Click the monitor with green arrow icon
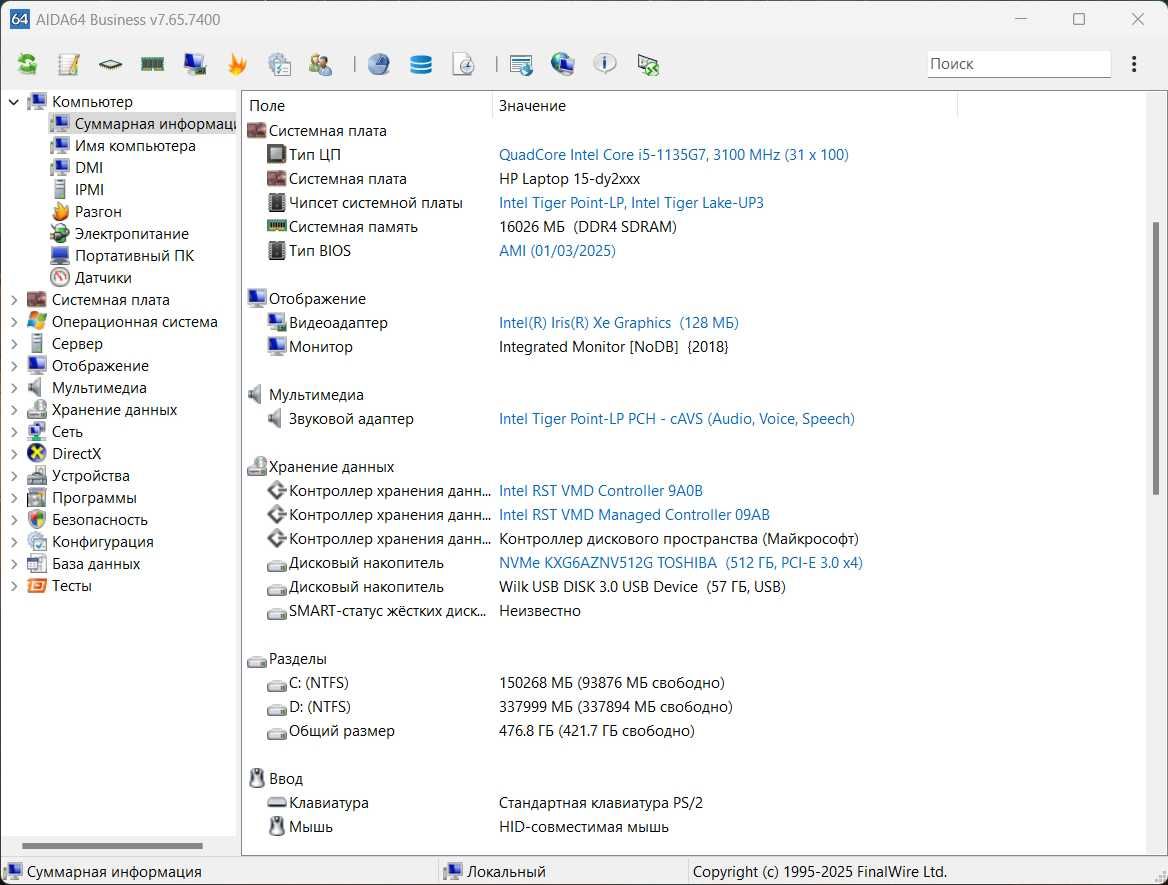This screenshot has width=1168, height=885. 648,65
